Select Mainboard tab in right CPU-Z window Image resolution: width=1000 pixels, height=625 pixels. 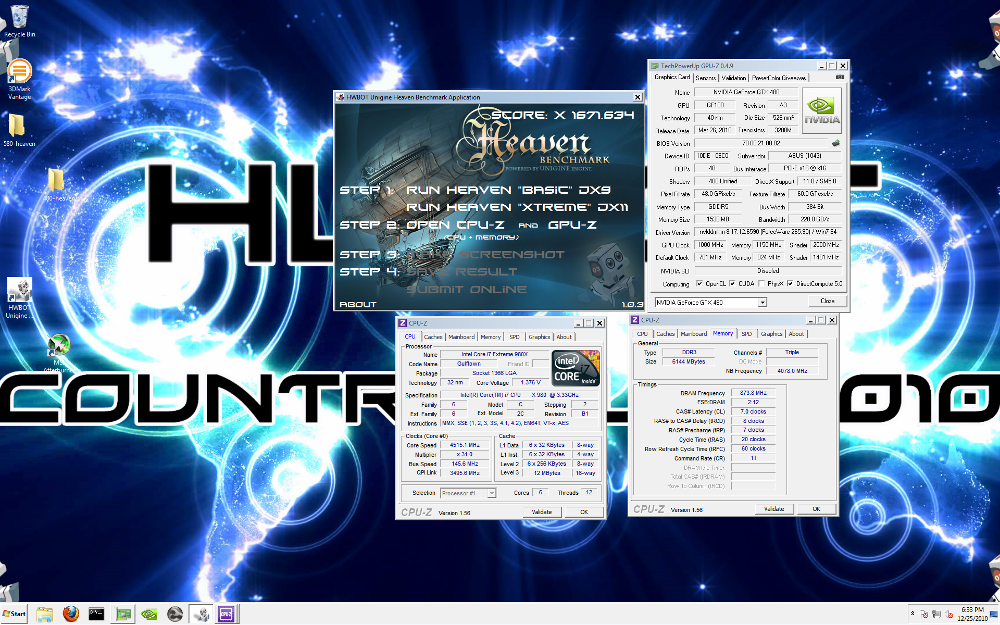pos(694,334)
